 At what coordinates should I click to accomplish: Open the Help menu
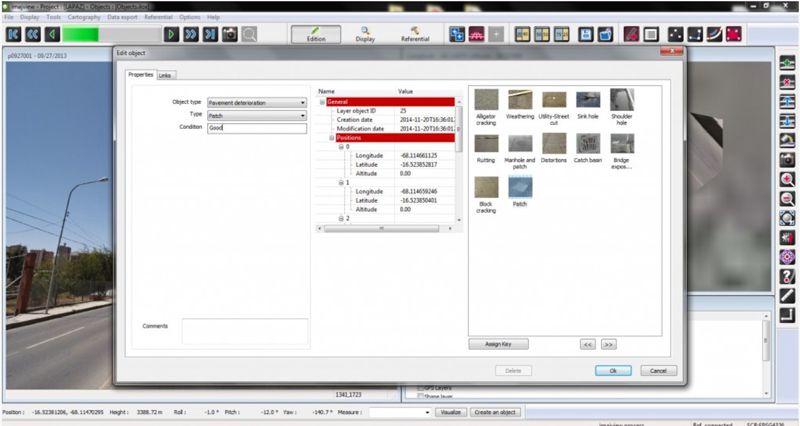click(213, 17)
